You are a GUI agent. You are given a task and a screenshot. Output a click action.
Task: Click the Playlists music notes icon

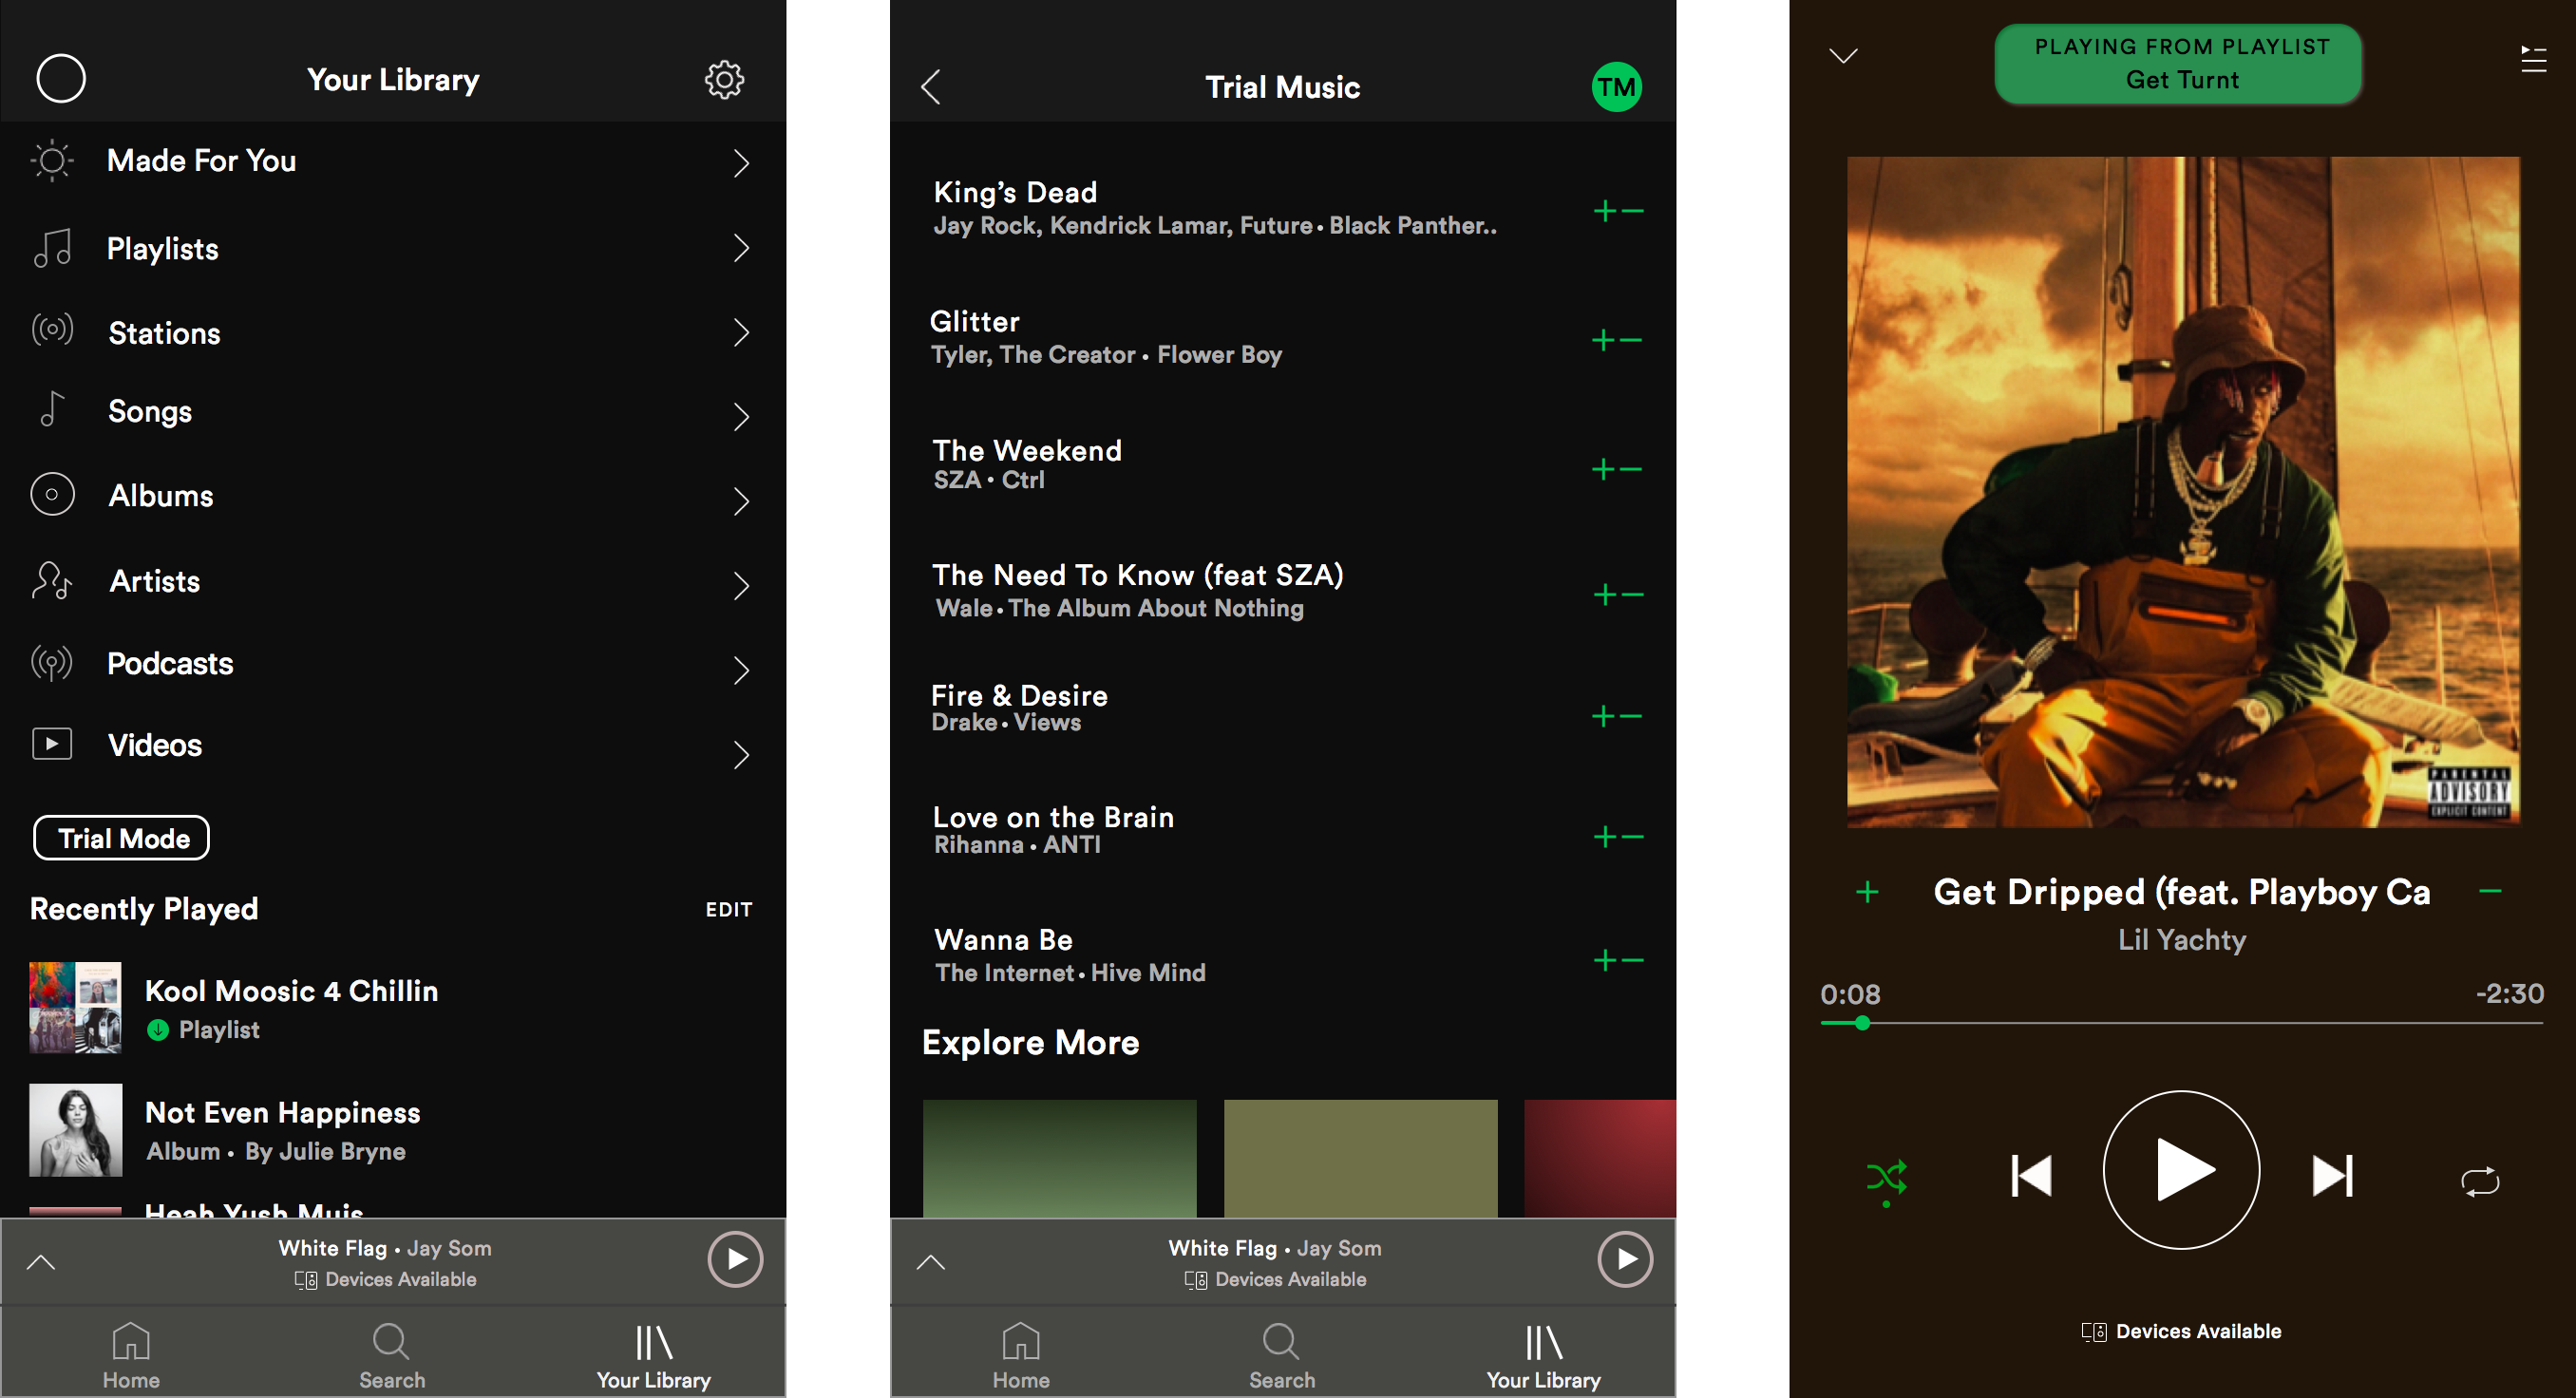52,248
